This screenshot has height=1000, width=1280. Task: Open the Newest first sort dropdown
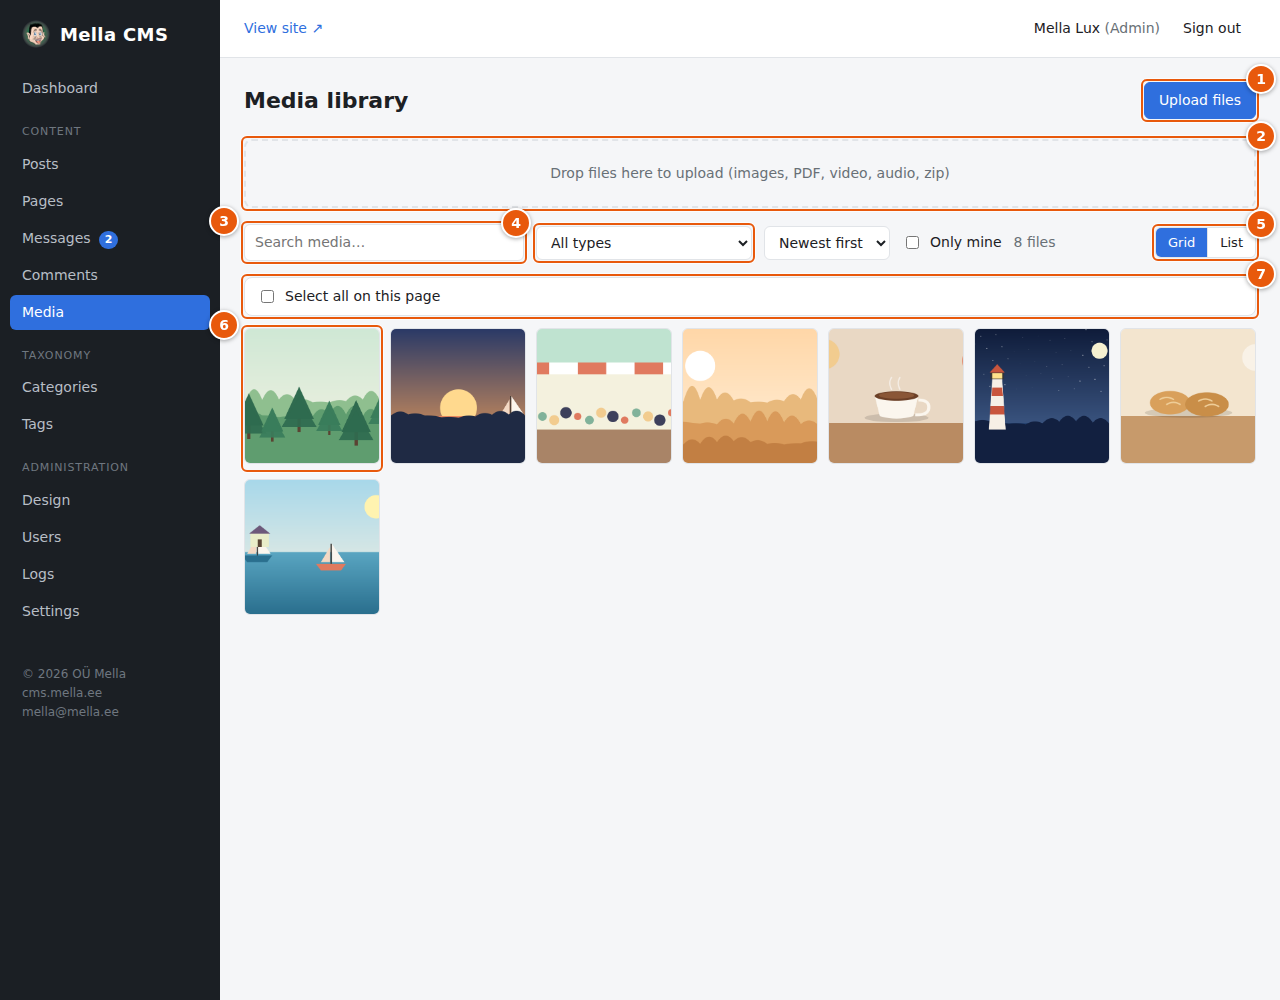tap(827, 243)
